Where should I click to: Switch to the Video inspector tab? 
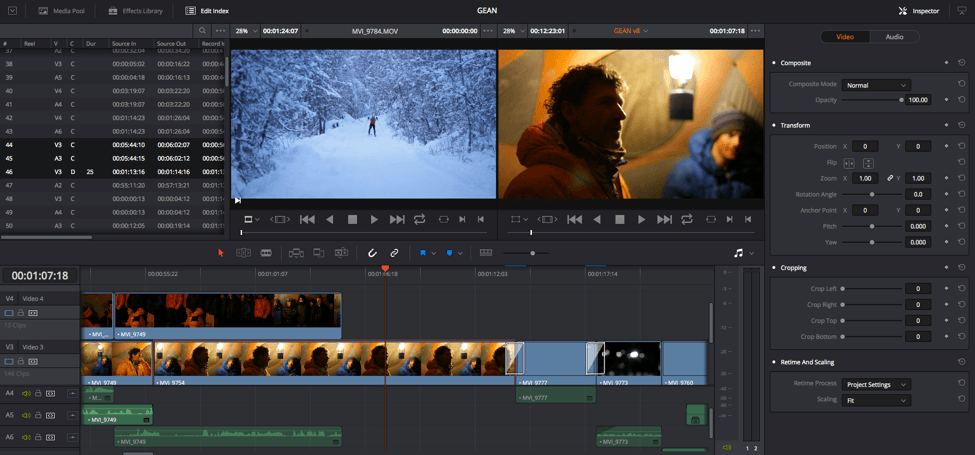click(844, 37)
